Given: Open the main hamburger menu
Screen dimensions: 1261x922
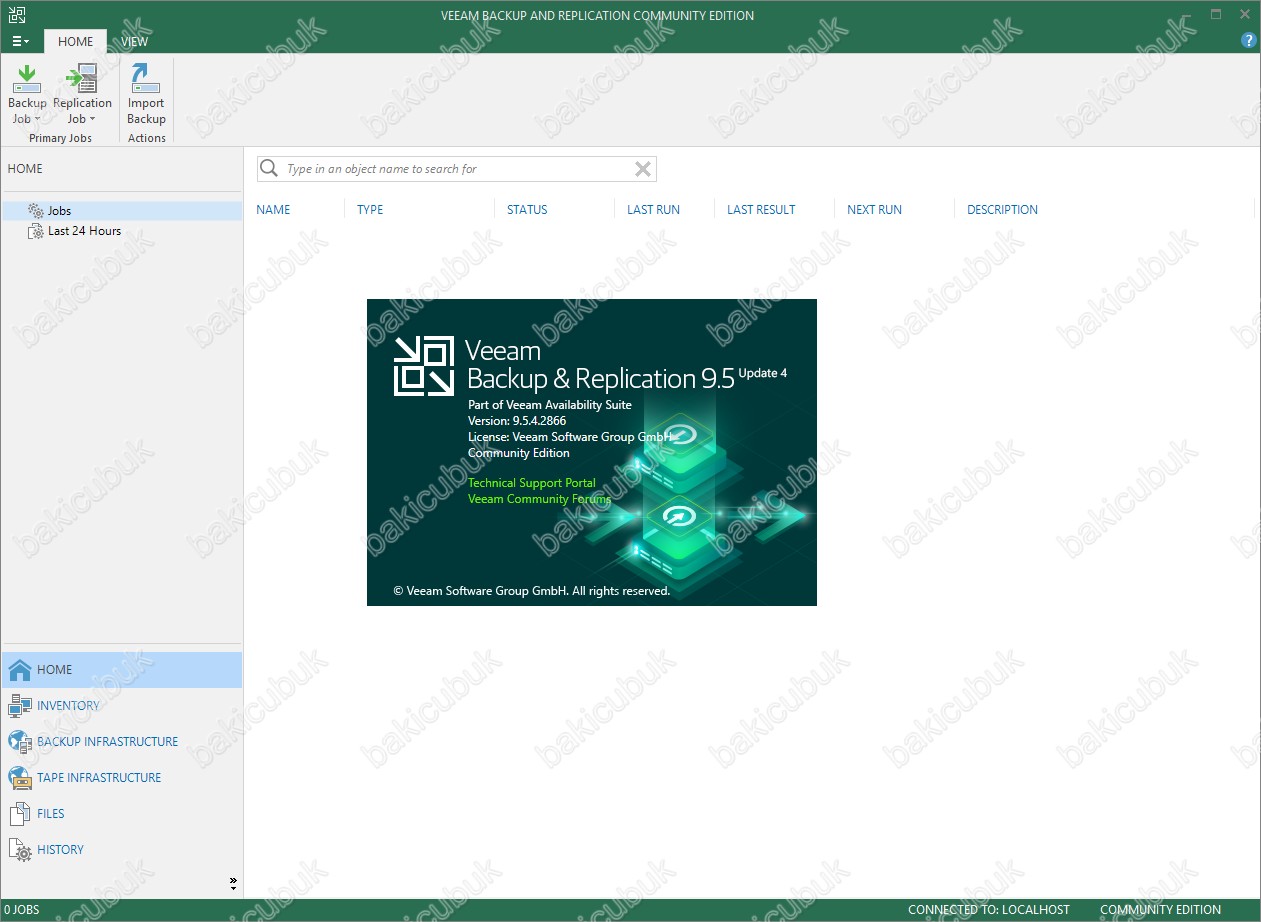Looking at the screenshot, I should point(20,41).
